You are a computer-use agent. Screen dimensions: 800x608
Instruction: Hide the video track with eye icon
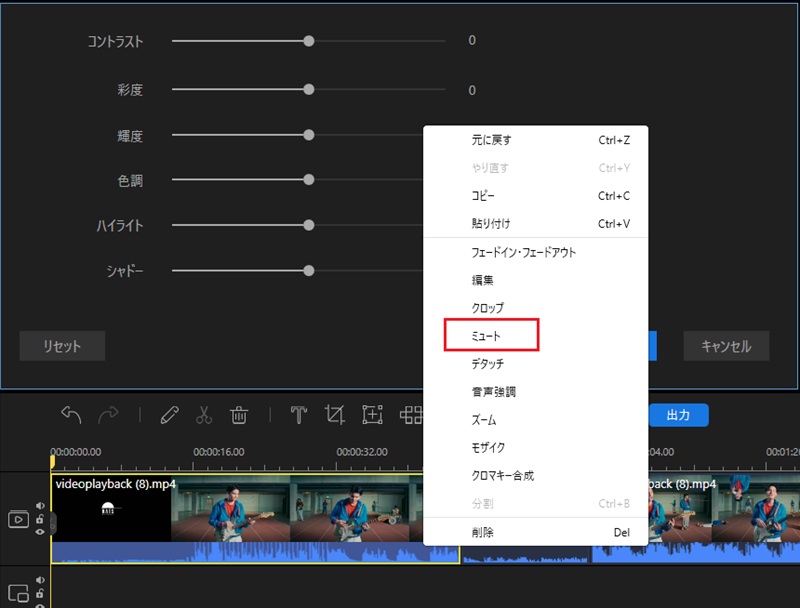pos(40,532)
